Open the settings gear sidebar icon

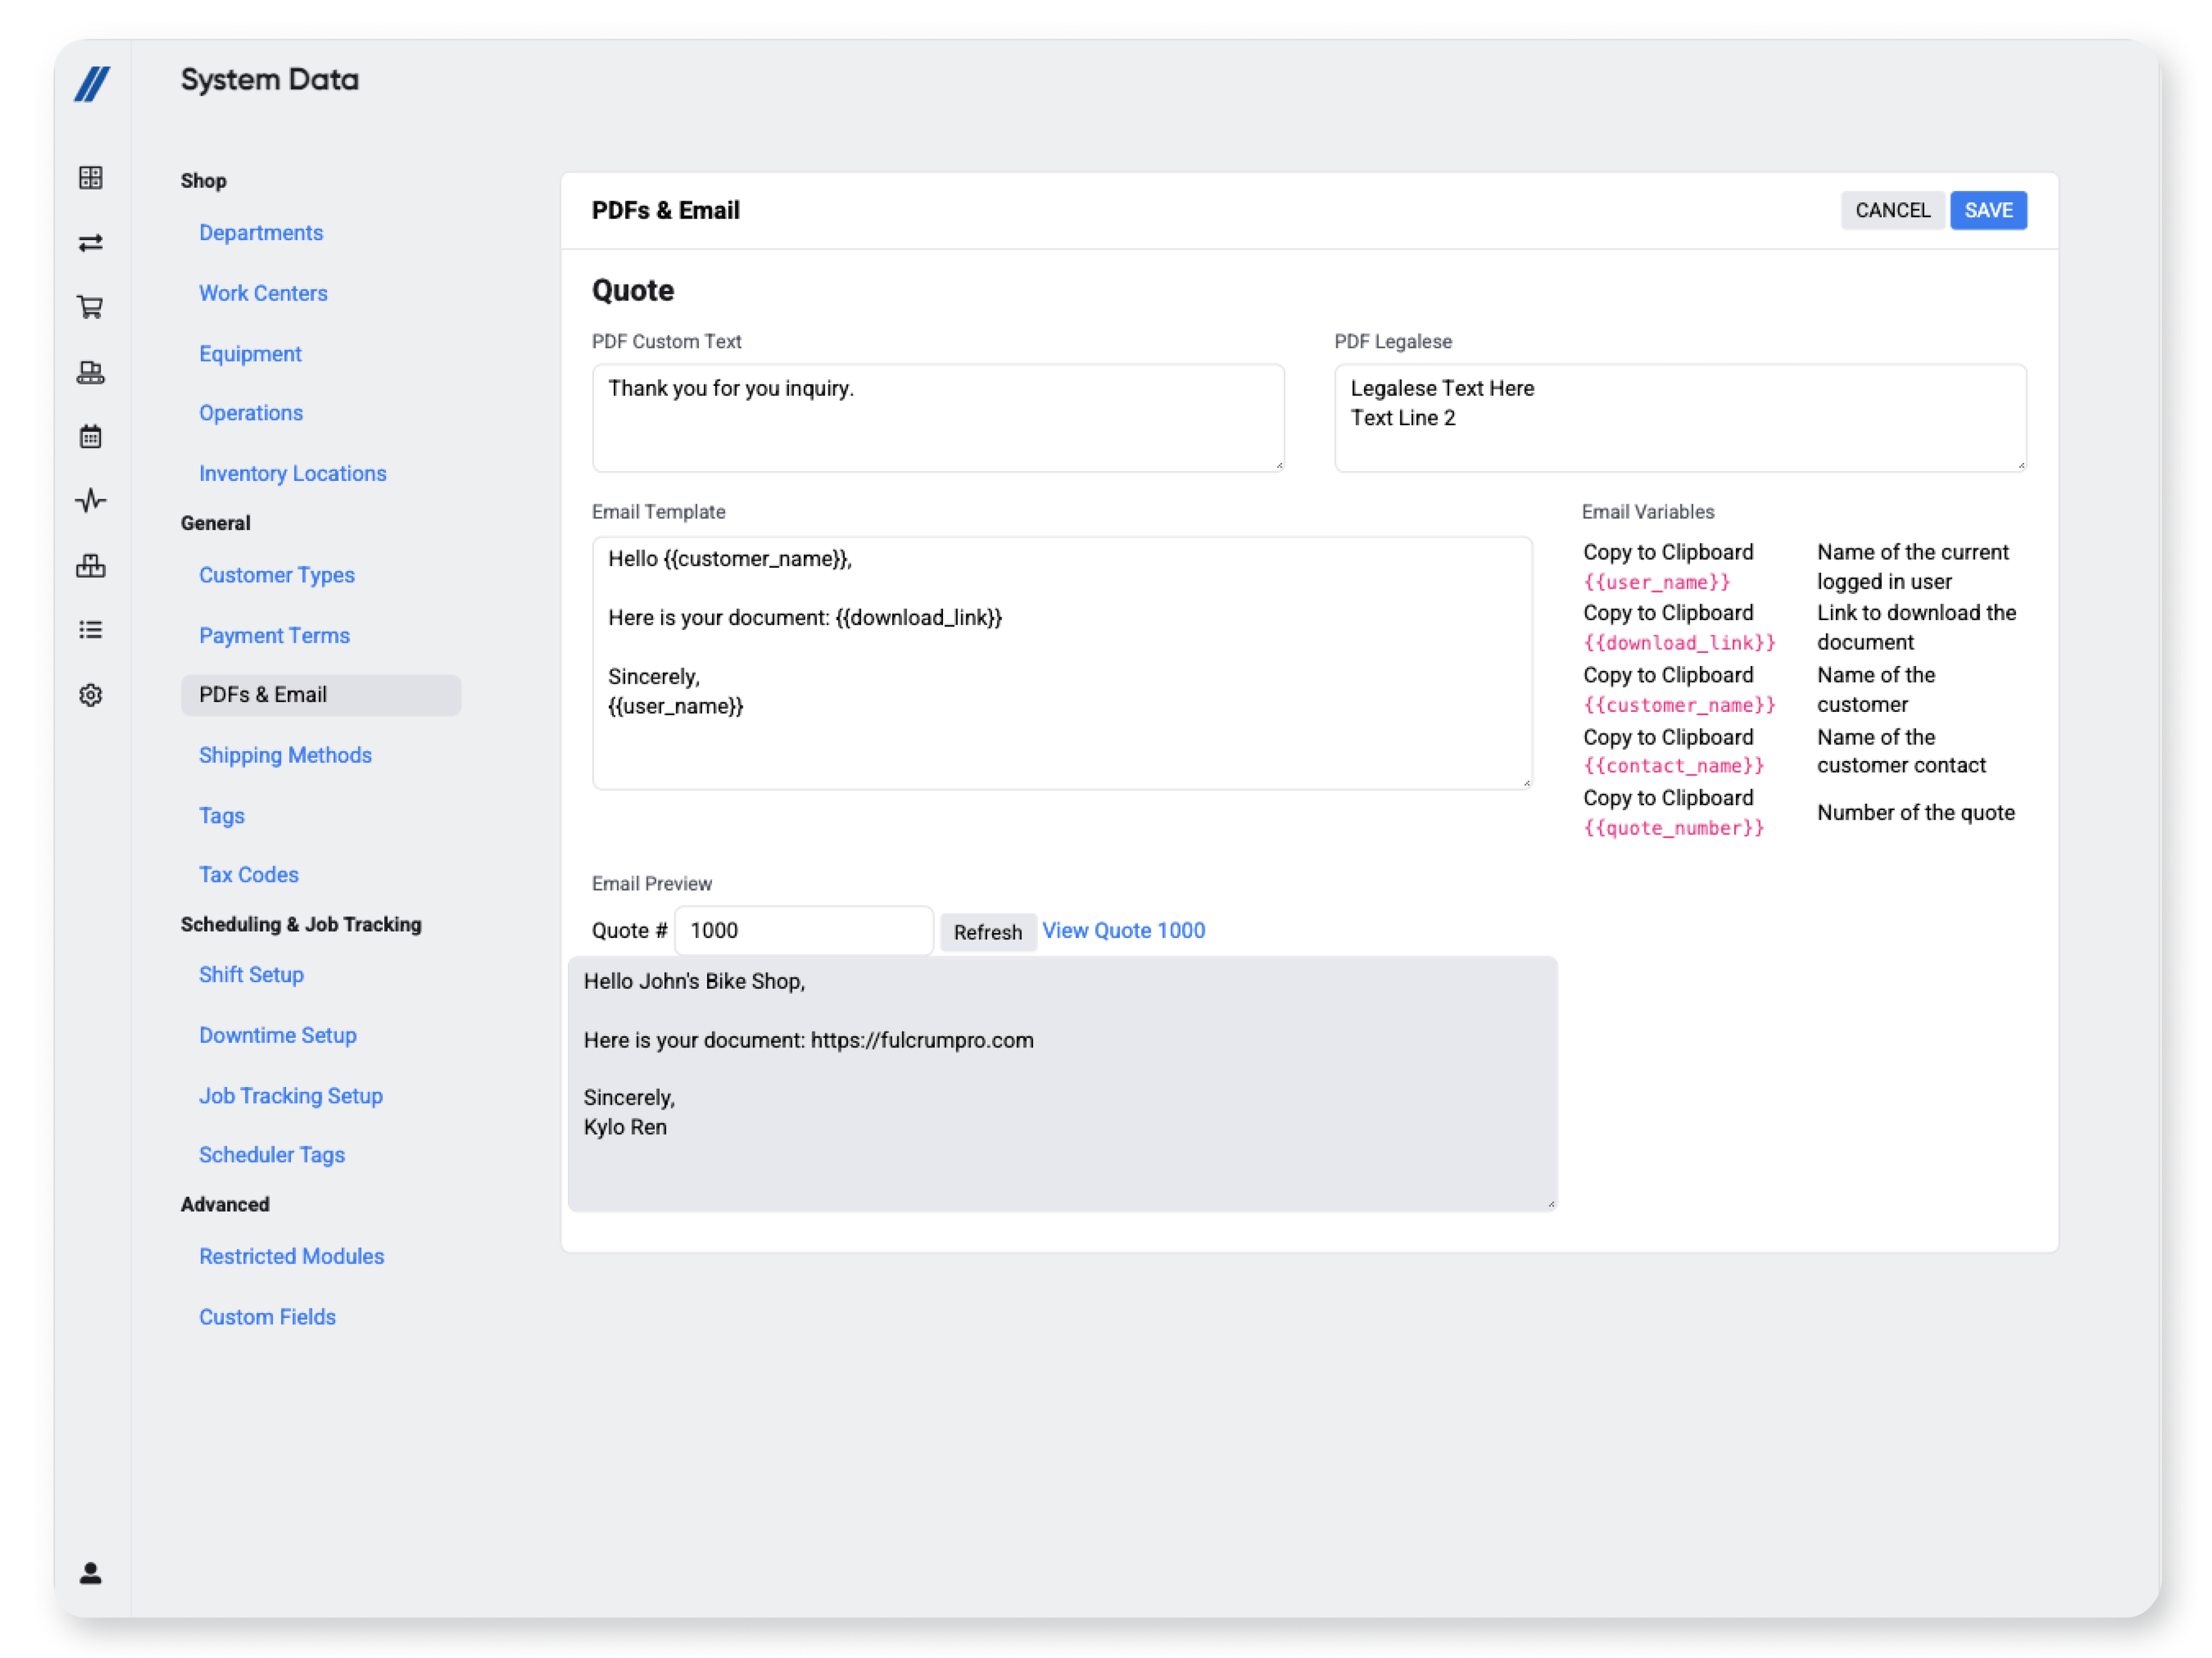pos(91,695)
